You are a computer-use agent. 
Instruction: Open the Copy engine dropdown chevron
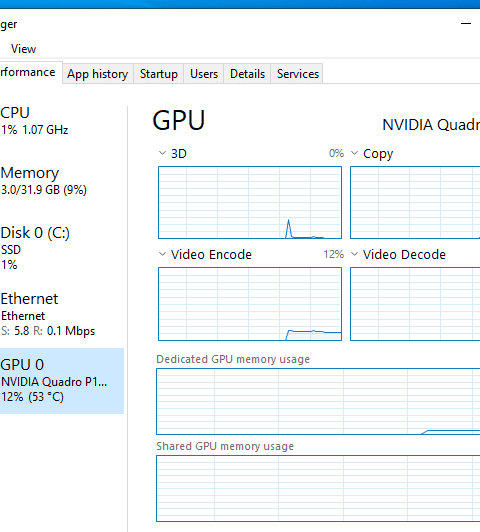tap(354, 153)
